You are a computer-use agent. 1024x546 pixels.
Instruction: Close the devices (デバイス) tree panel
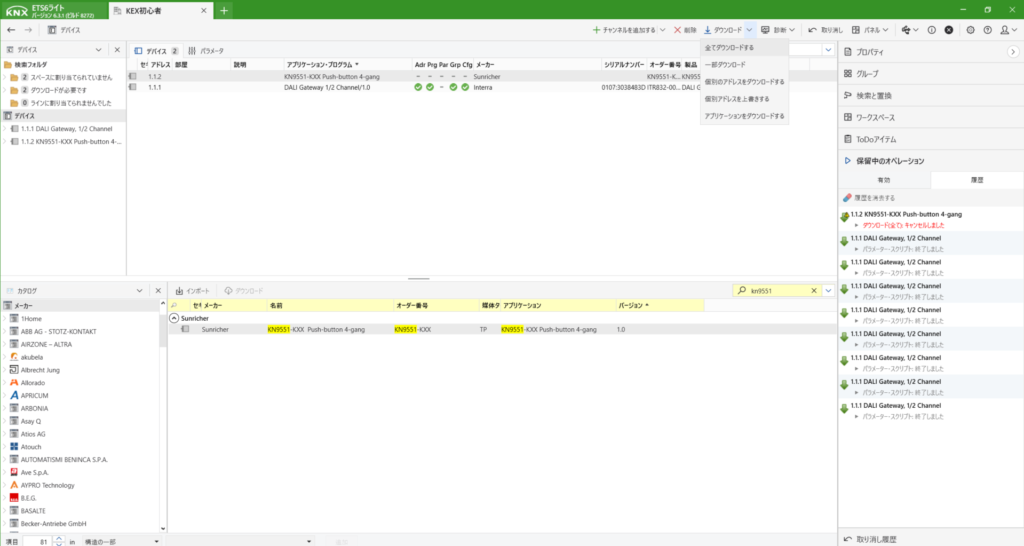click(x=117, y=50)
